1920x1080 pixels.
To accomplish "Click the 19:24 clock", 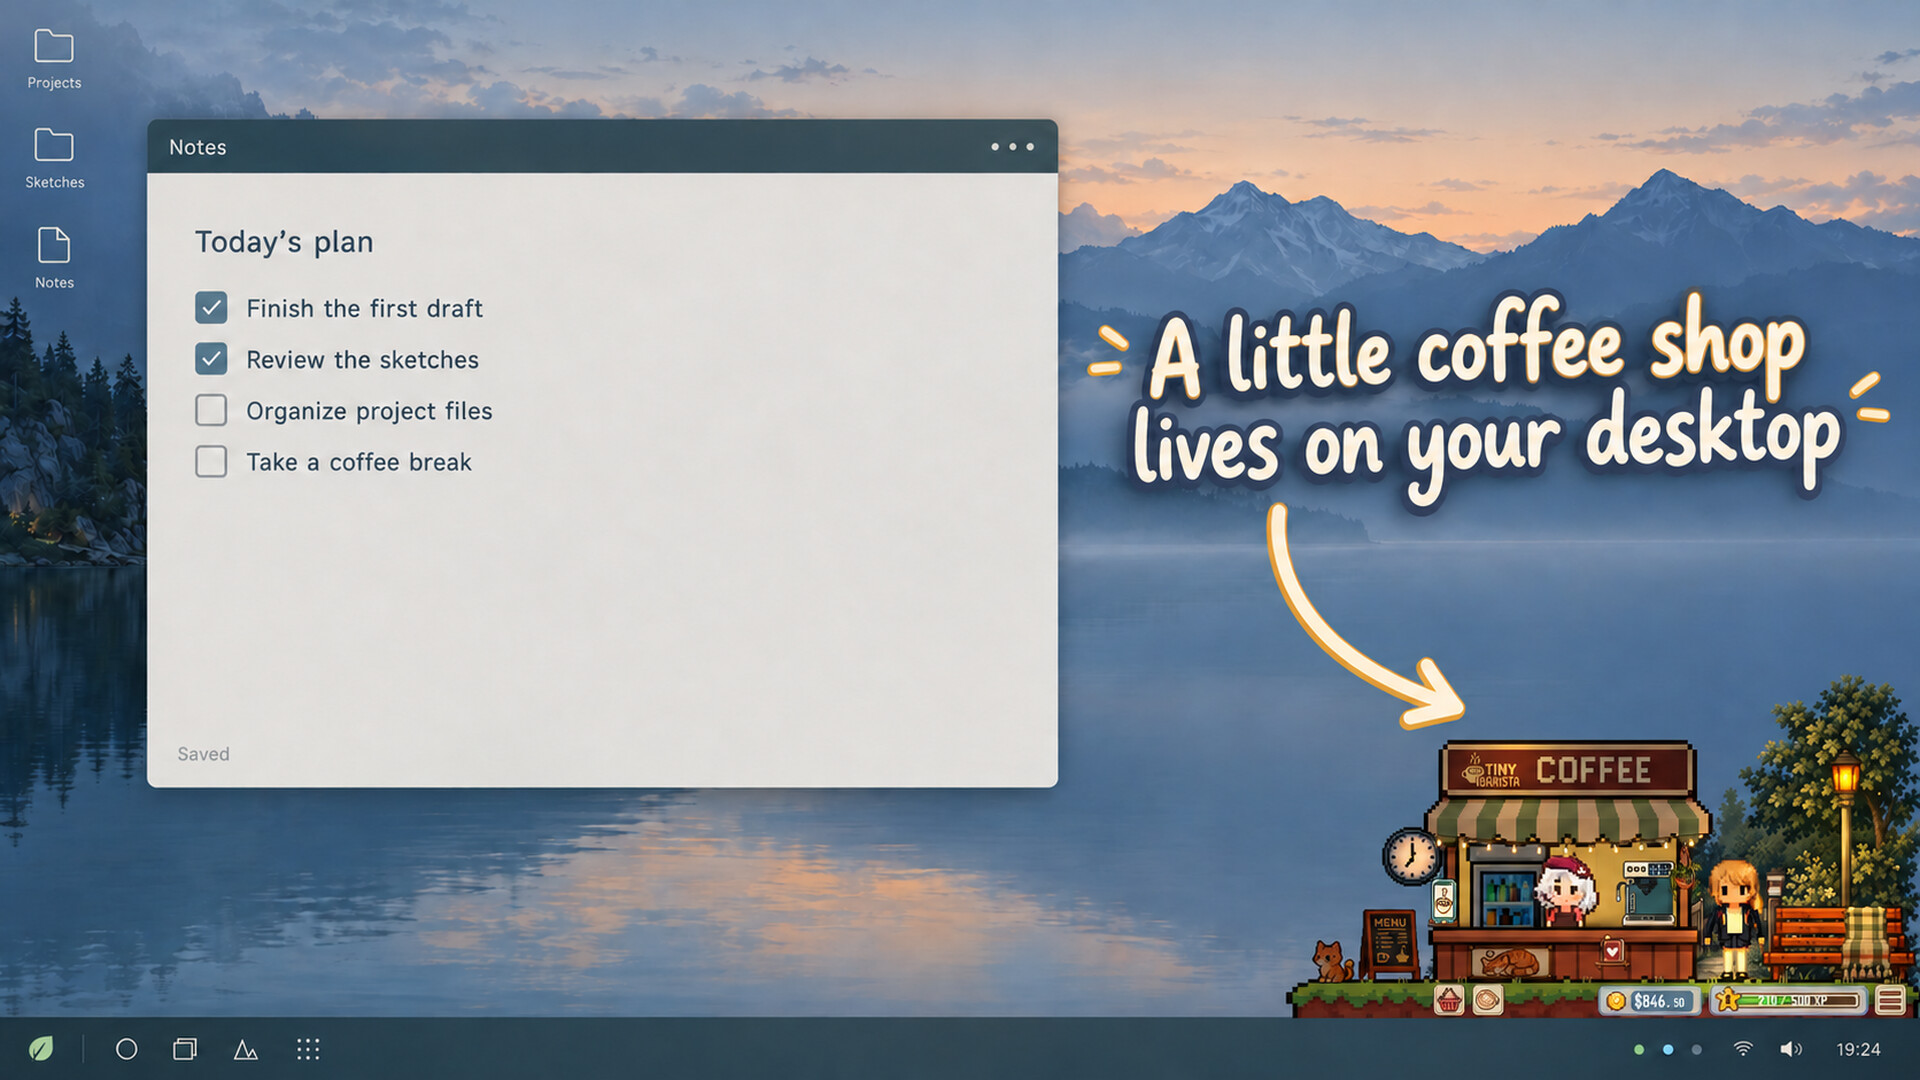I will click(x=1858, y=1049).
